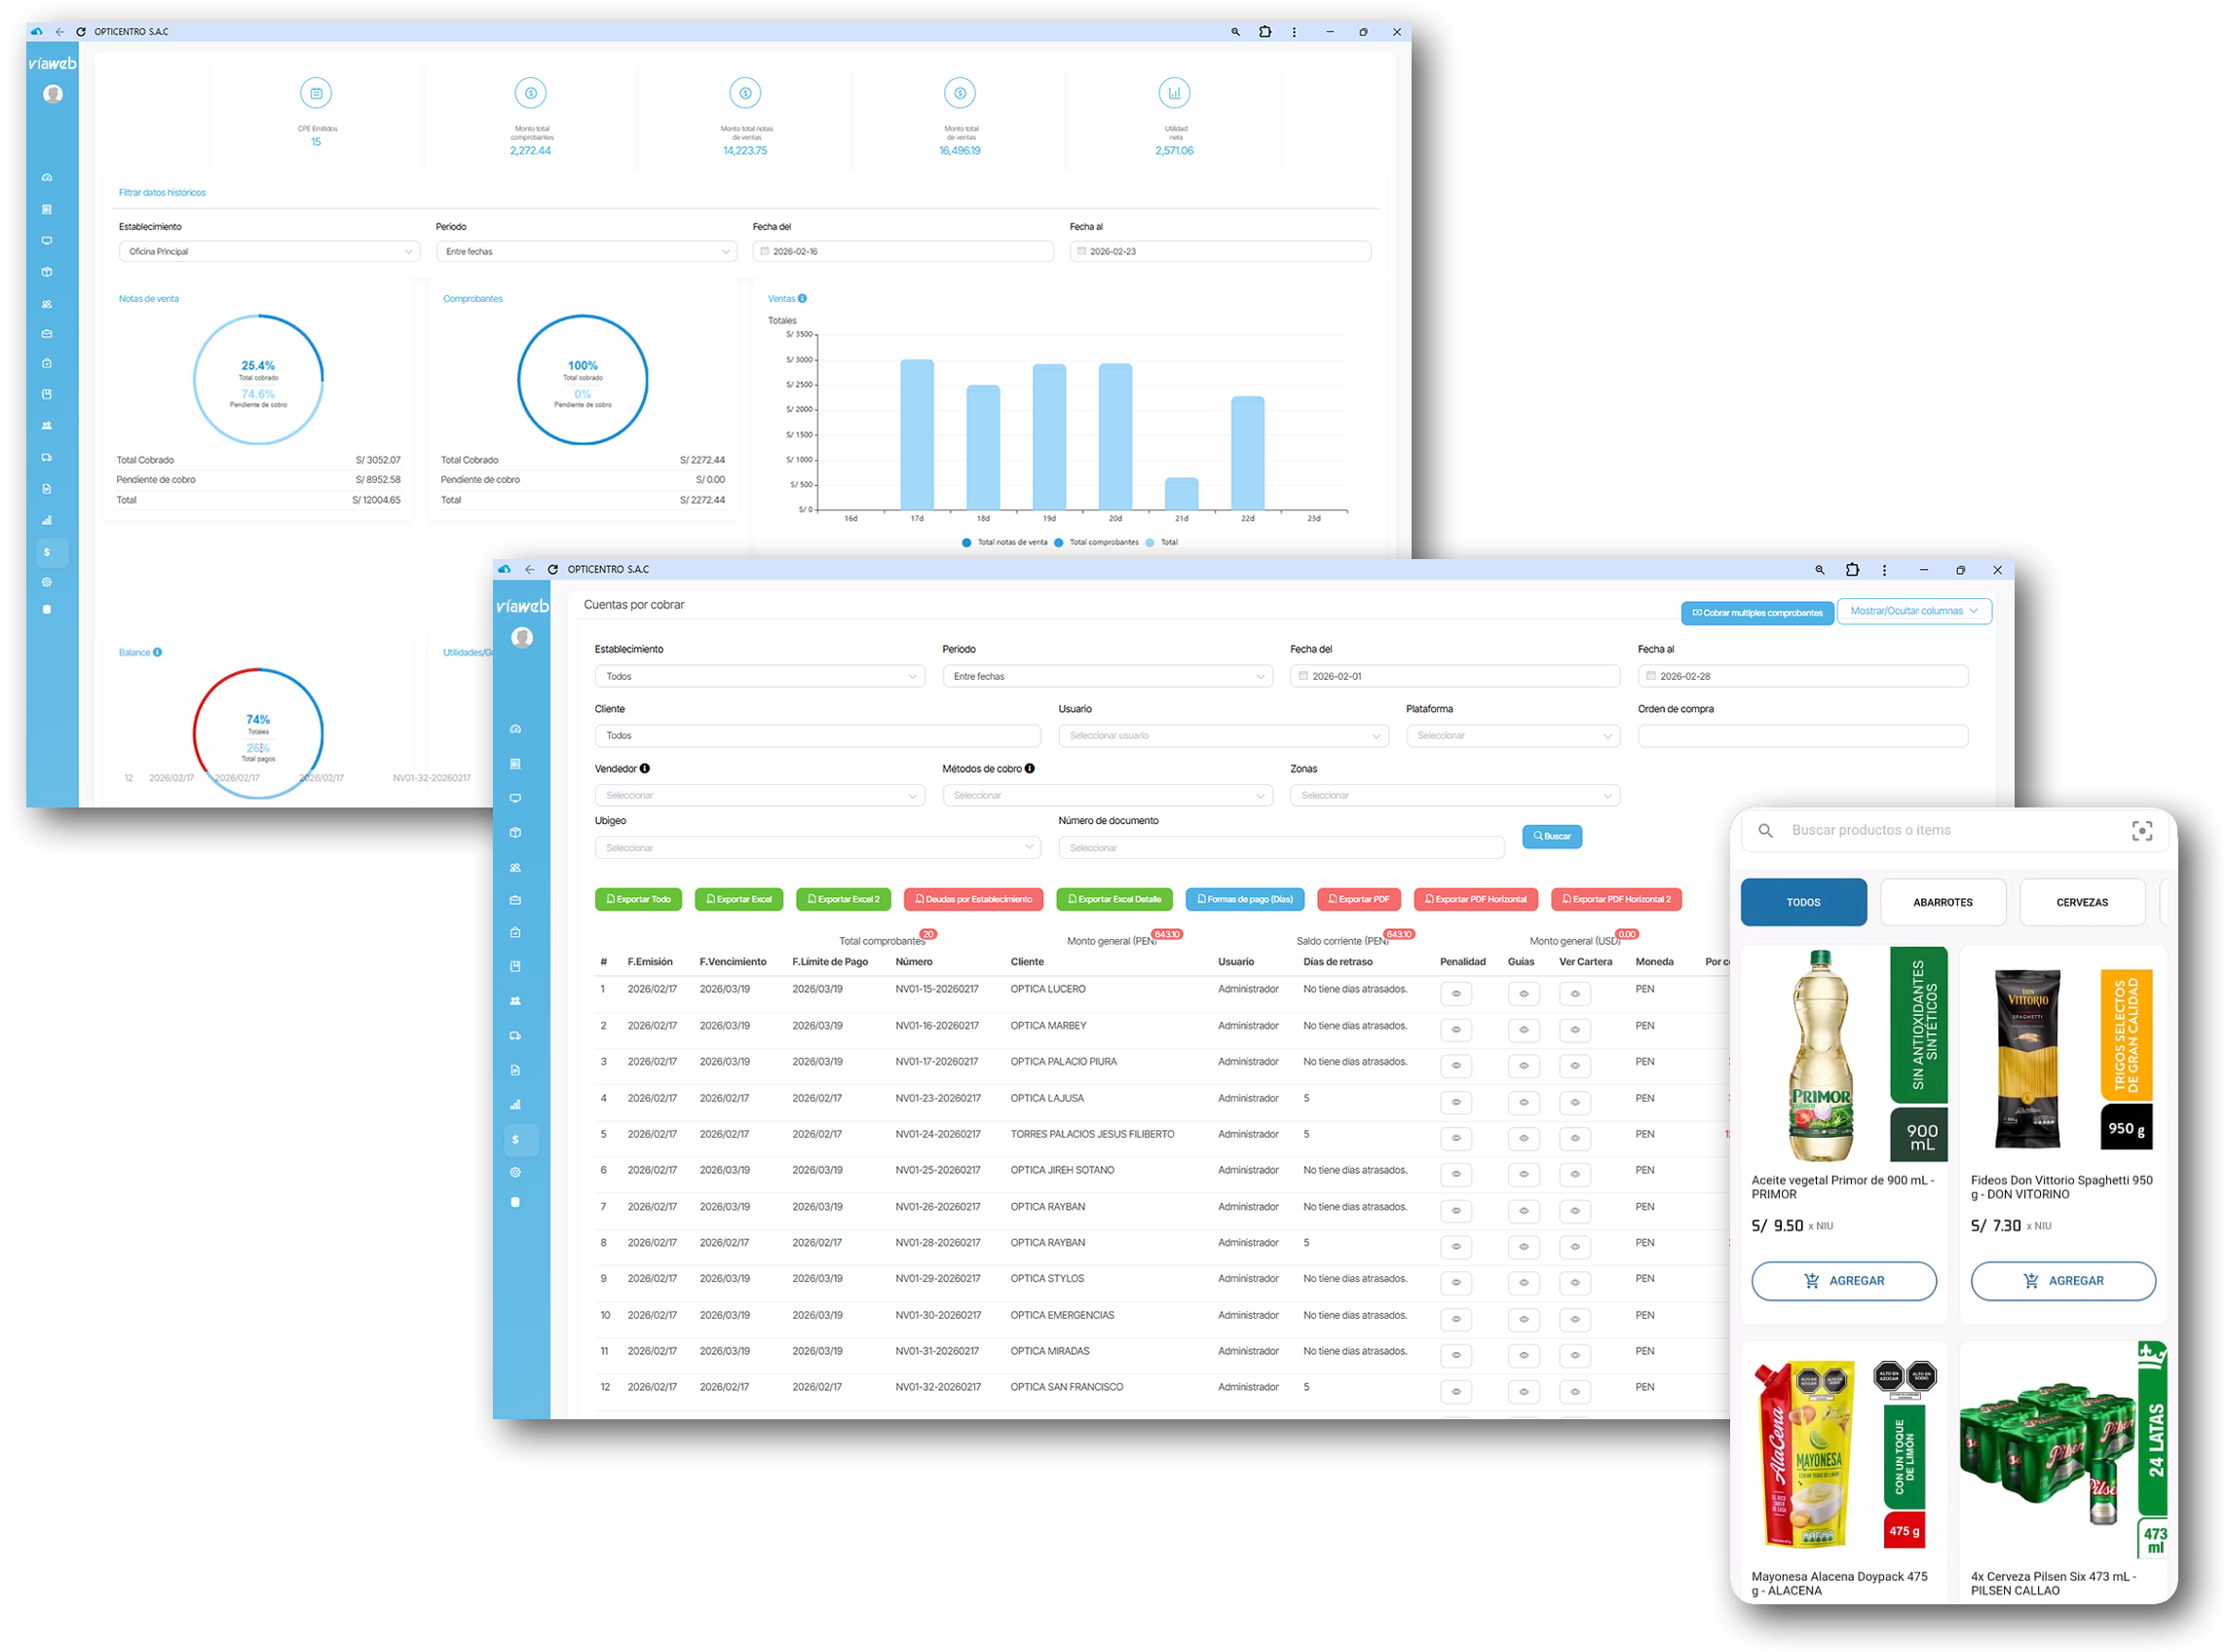The image size is (2226, 1652).
Task: Click Fecha del field showing 2026-02-01
Action: 1455,677
